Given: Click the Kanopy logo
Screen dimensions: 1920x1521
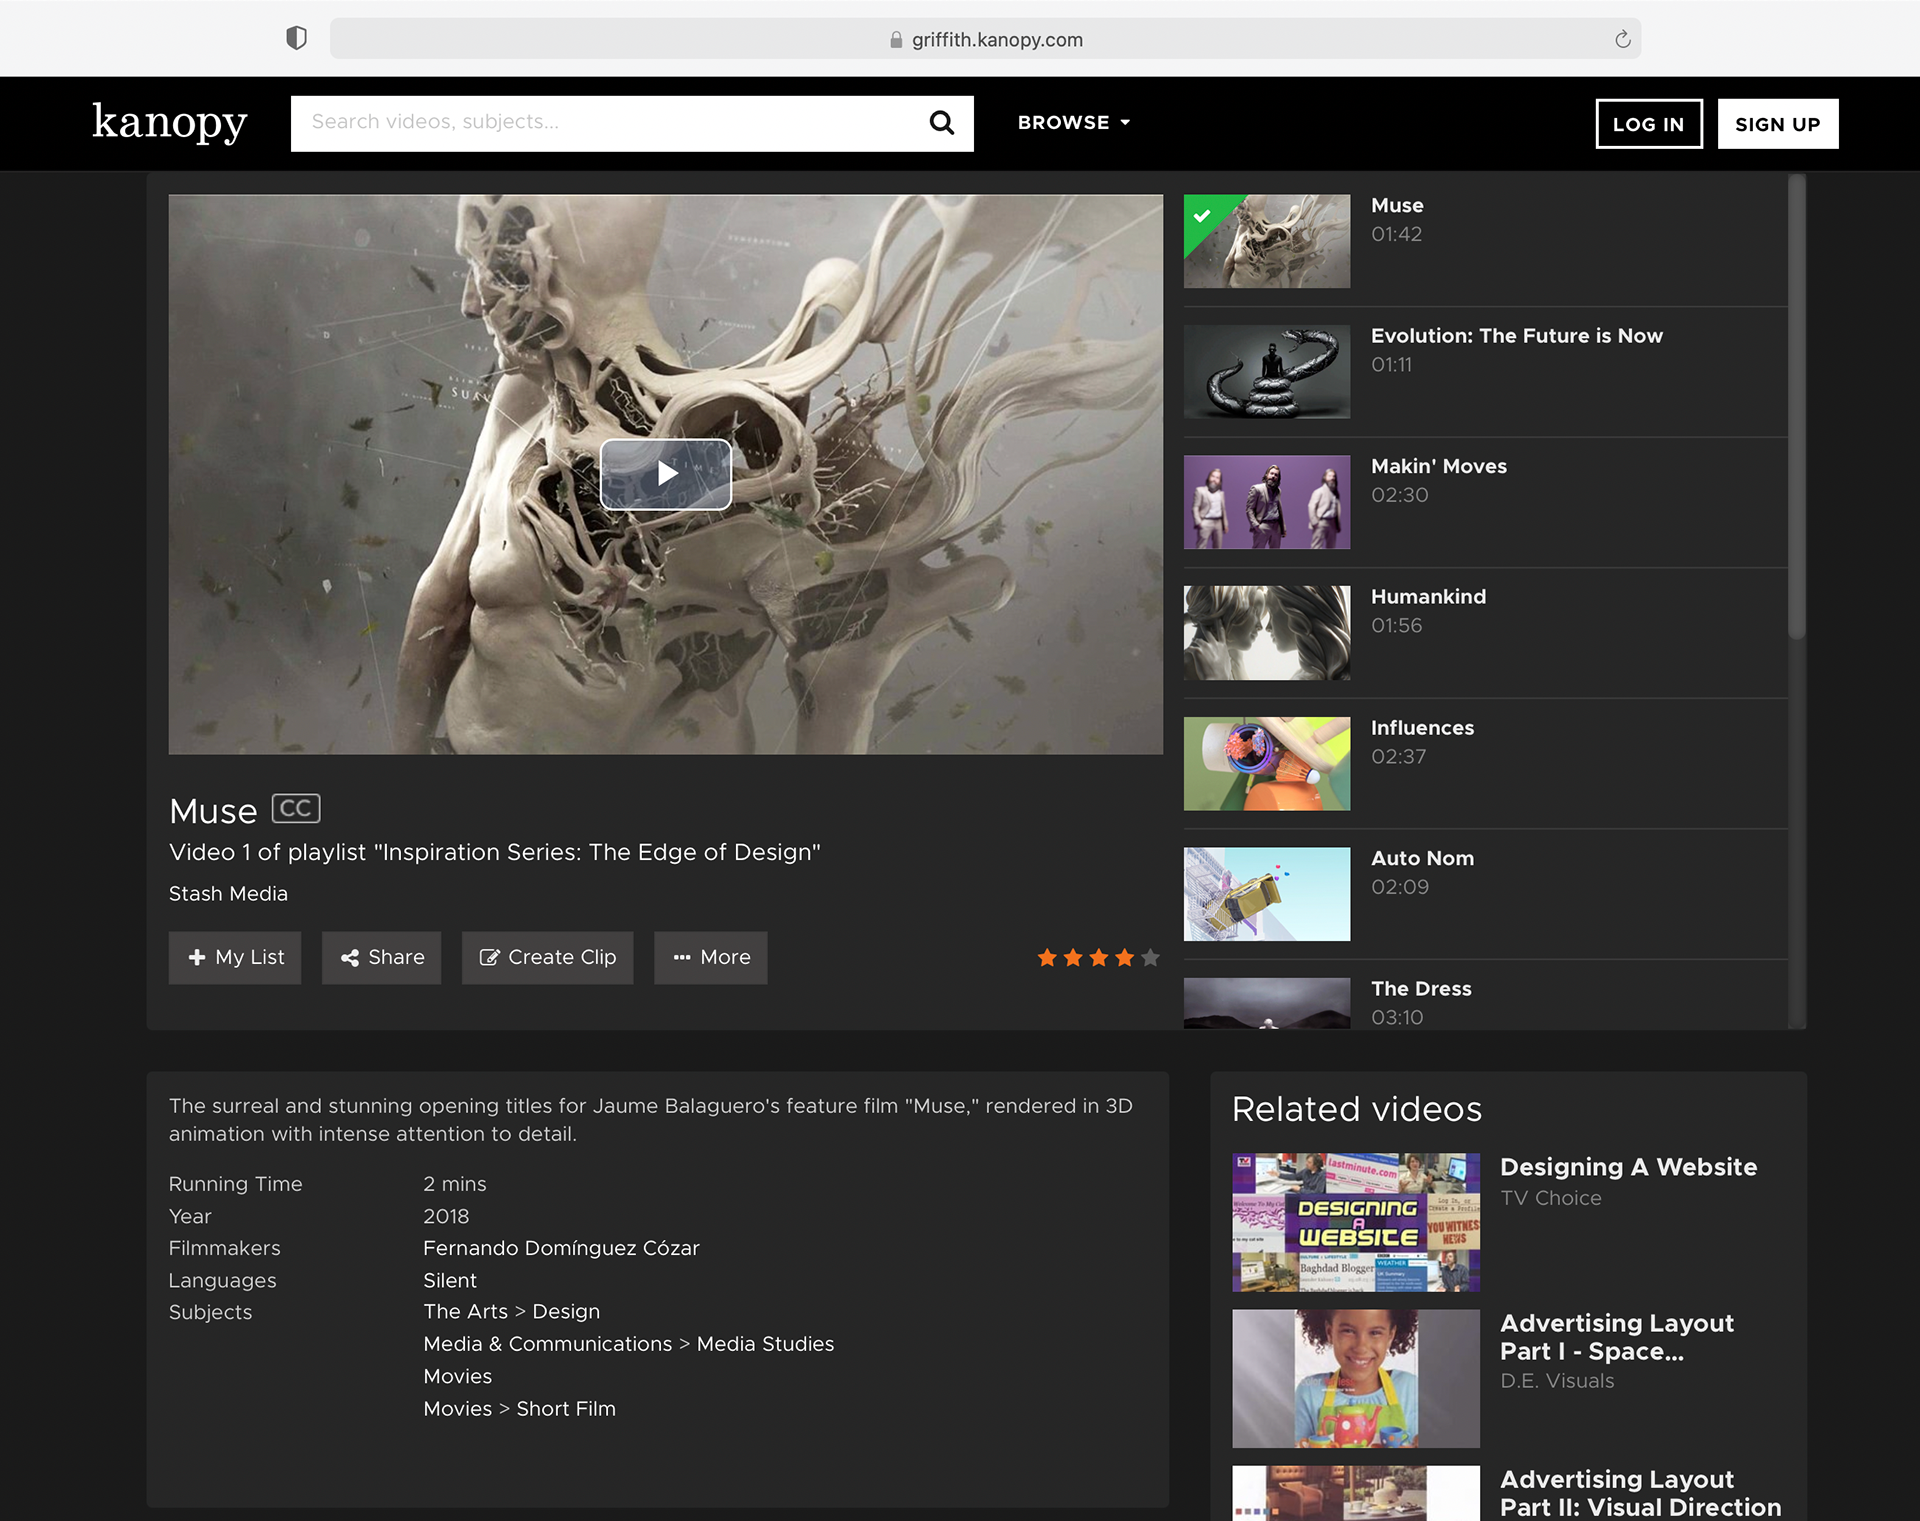Looking at the screenshot, I should [170, 122].
